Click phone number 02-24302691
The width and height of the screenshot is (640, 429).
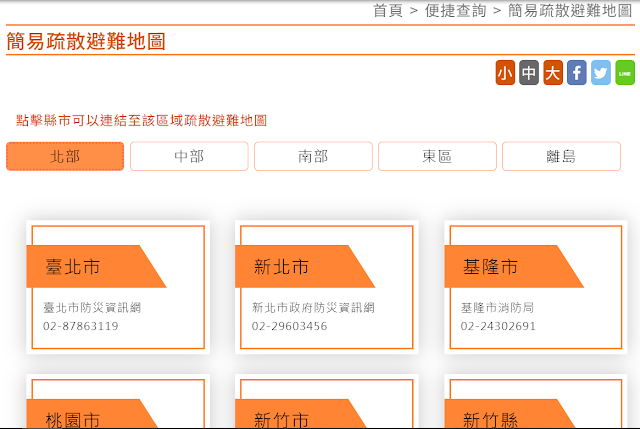pos(498,326)
